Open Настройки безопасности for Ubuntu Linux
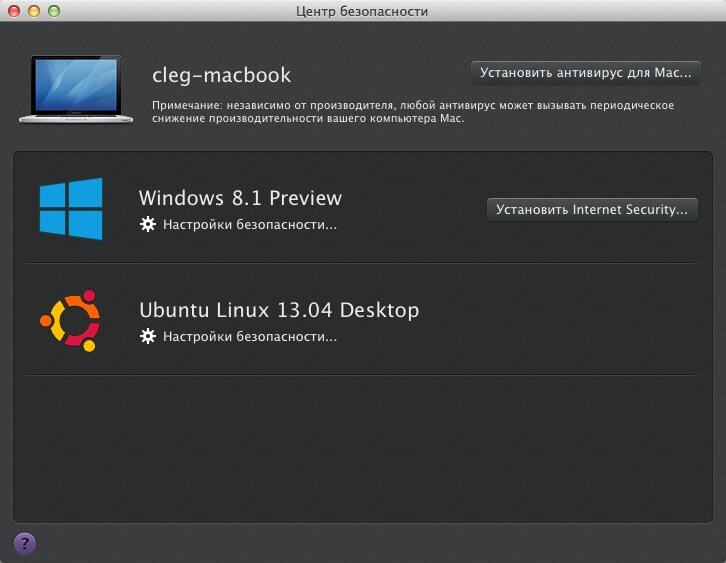 pyautogui.click(x=250, y=337)
